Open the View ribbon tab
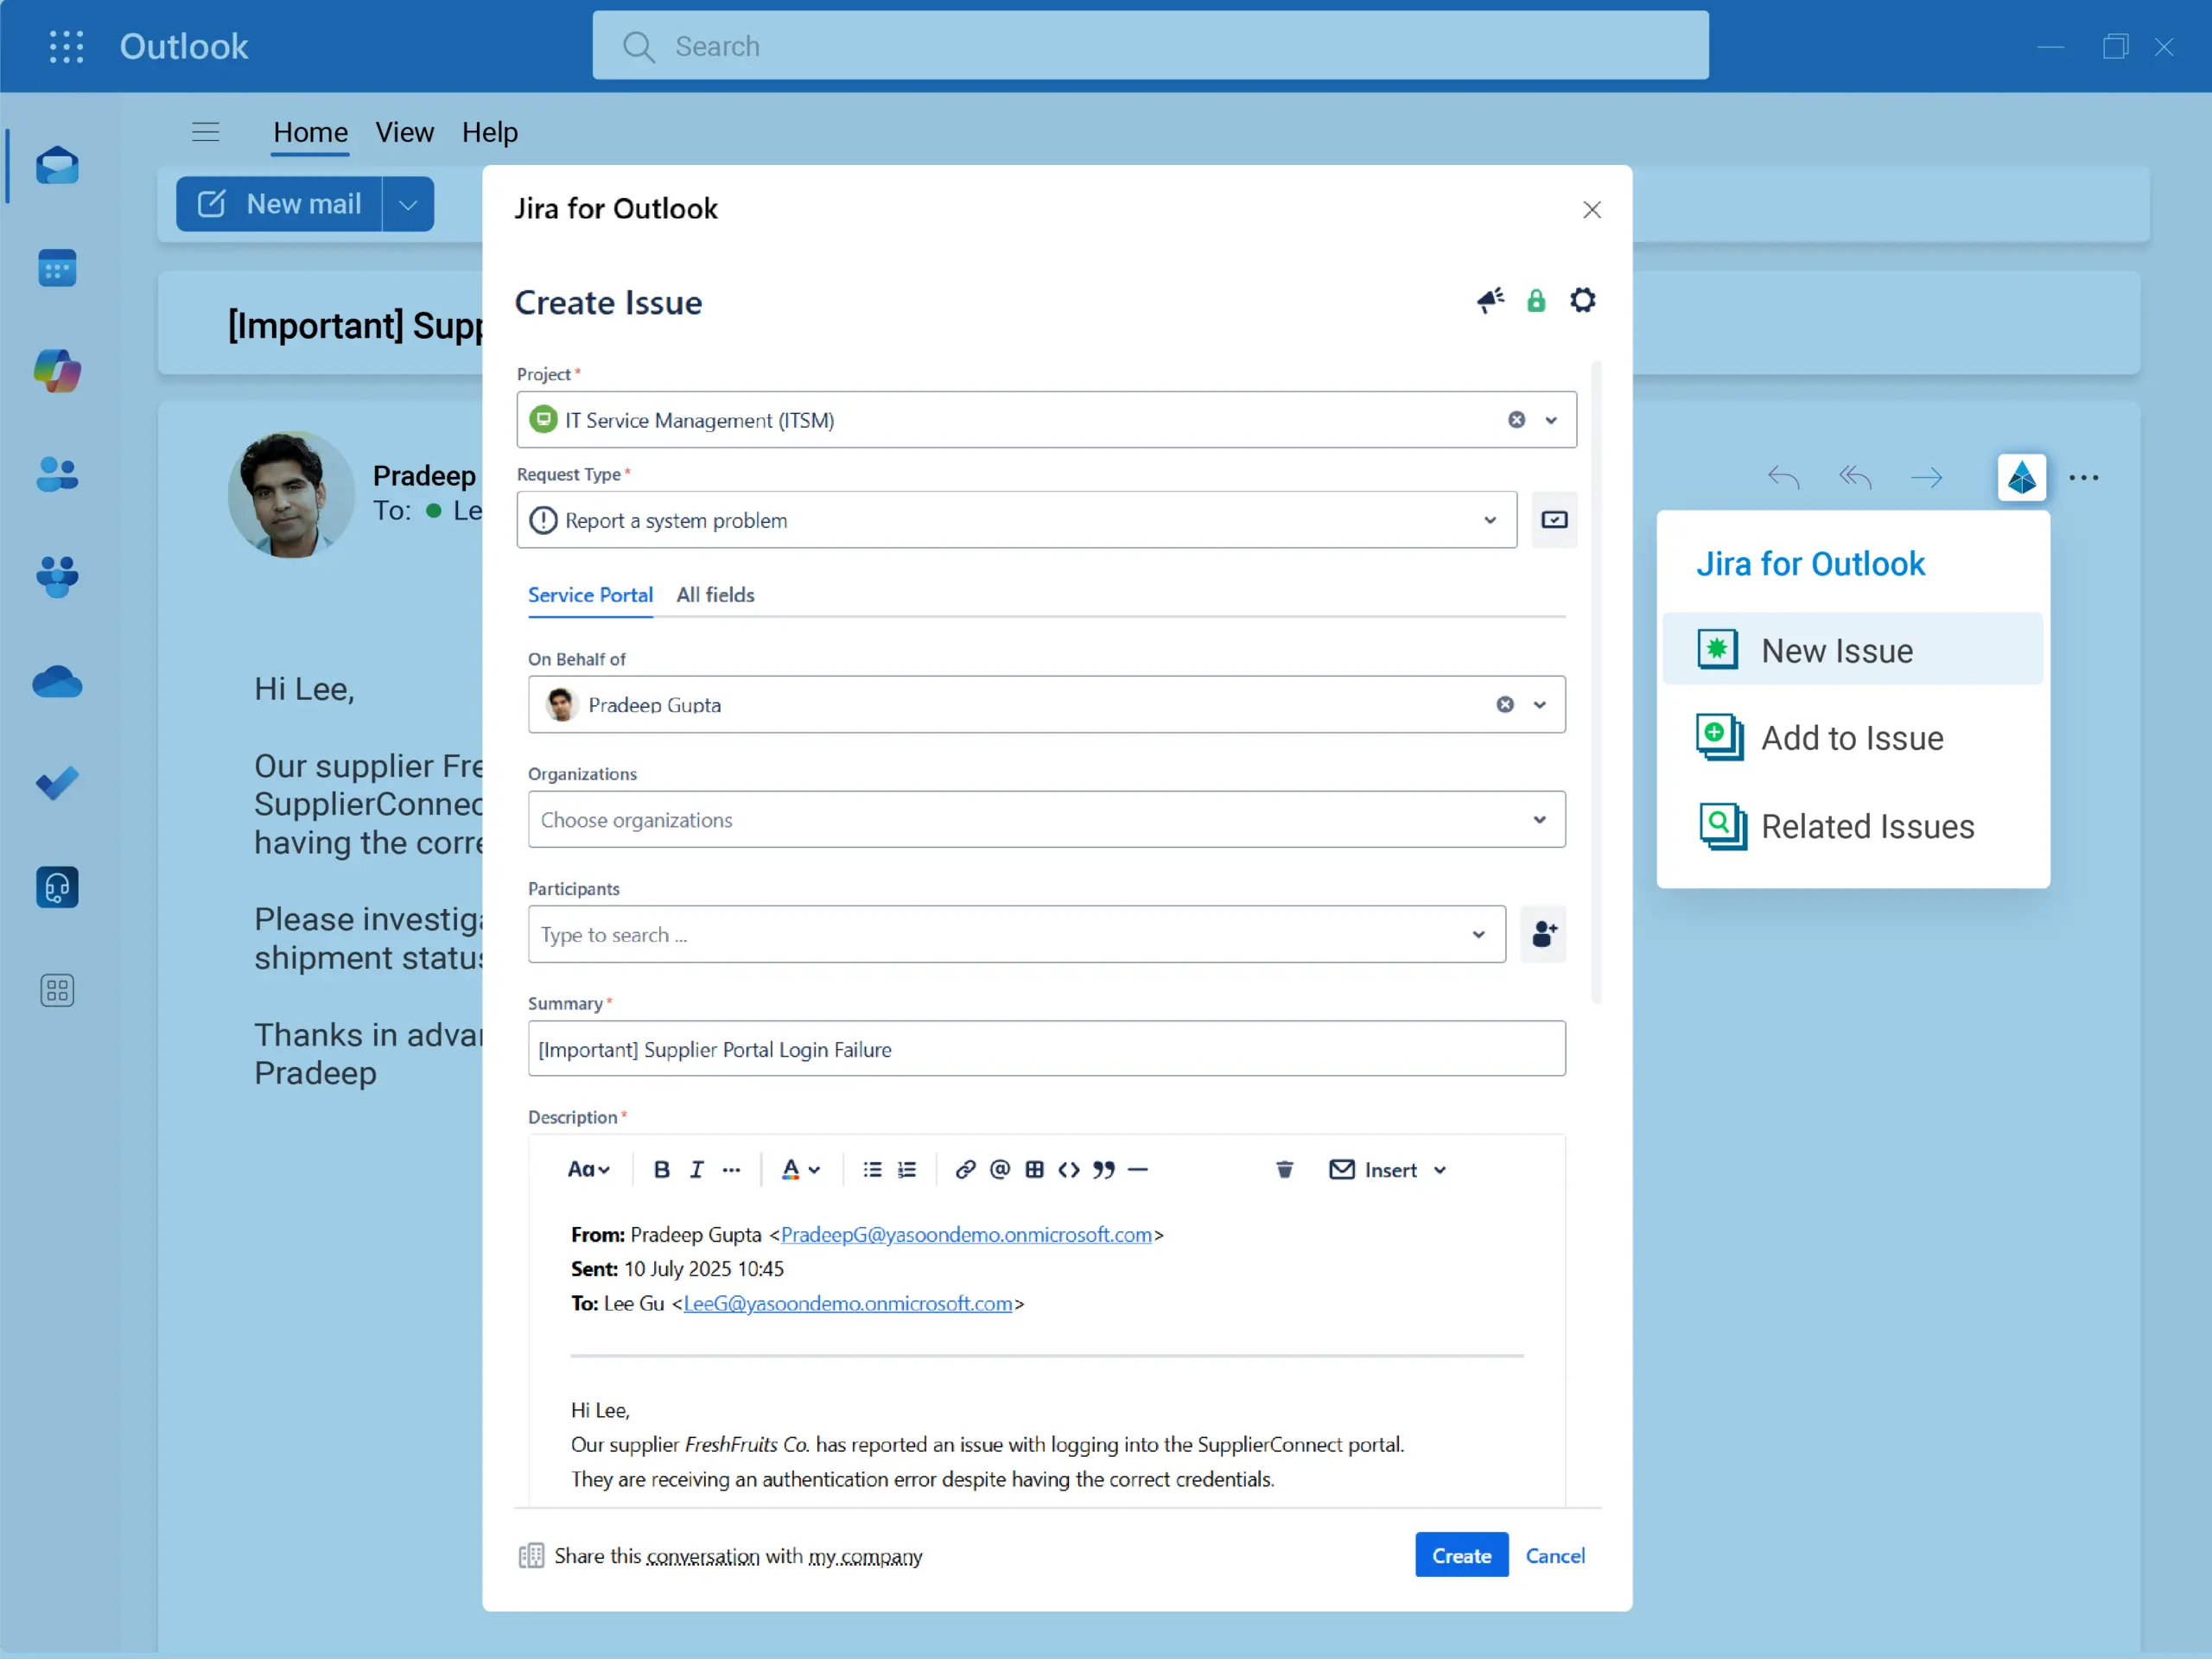The image size is (2212, 1659). (404, 132)
